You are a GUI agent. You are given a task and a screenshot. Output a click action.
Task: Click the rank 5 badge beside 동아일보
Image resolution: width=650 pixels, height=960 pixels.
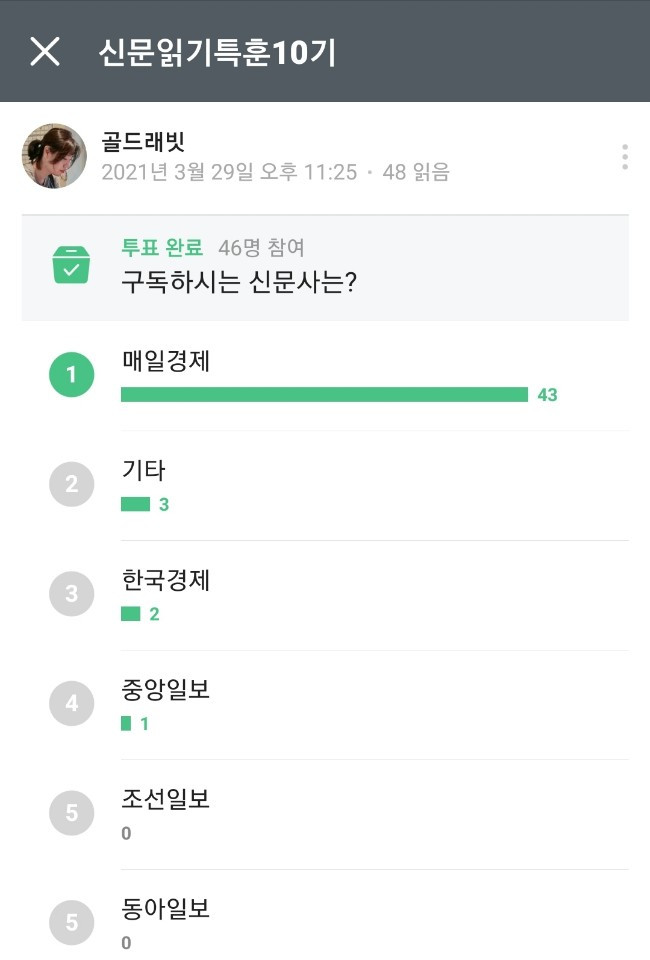(x=71, y=923)
